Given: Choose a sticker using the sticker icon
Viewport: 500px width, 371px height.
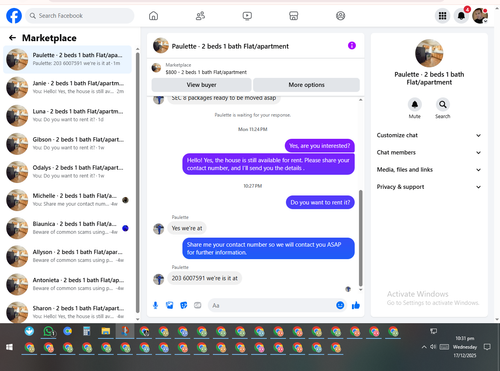Looking at the screenshot, I should coord(184,305).
